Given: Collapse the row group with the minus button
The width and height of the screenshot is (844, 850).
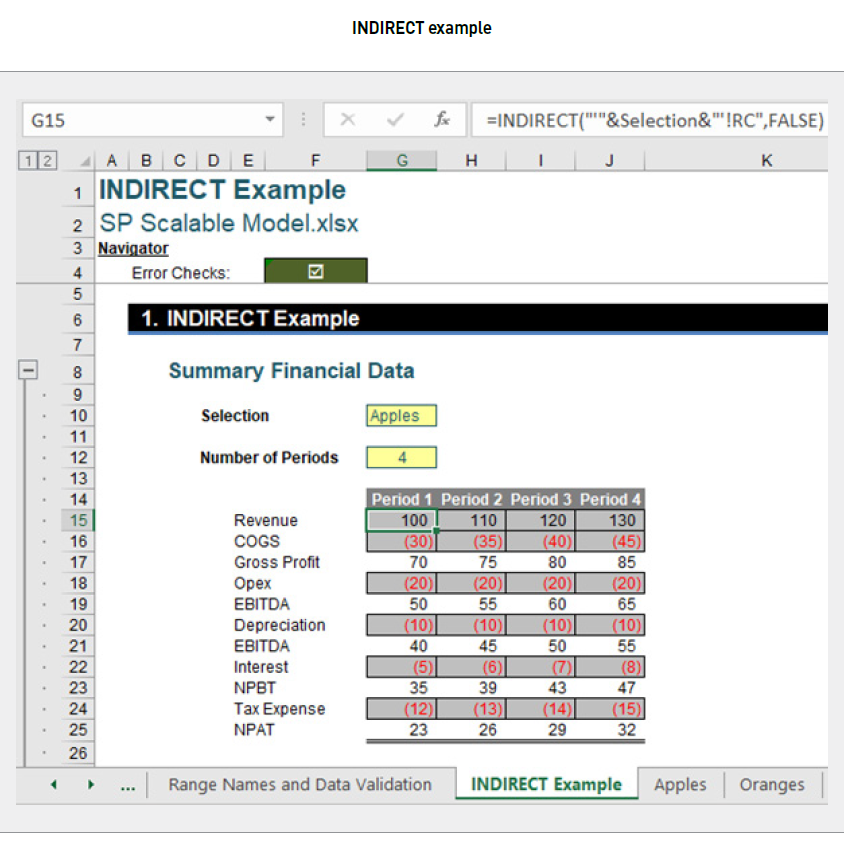Looking at the screenshot, I should [27, 371].
